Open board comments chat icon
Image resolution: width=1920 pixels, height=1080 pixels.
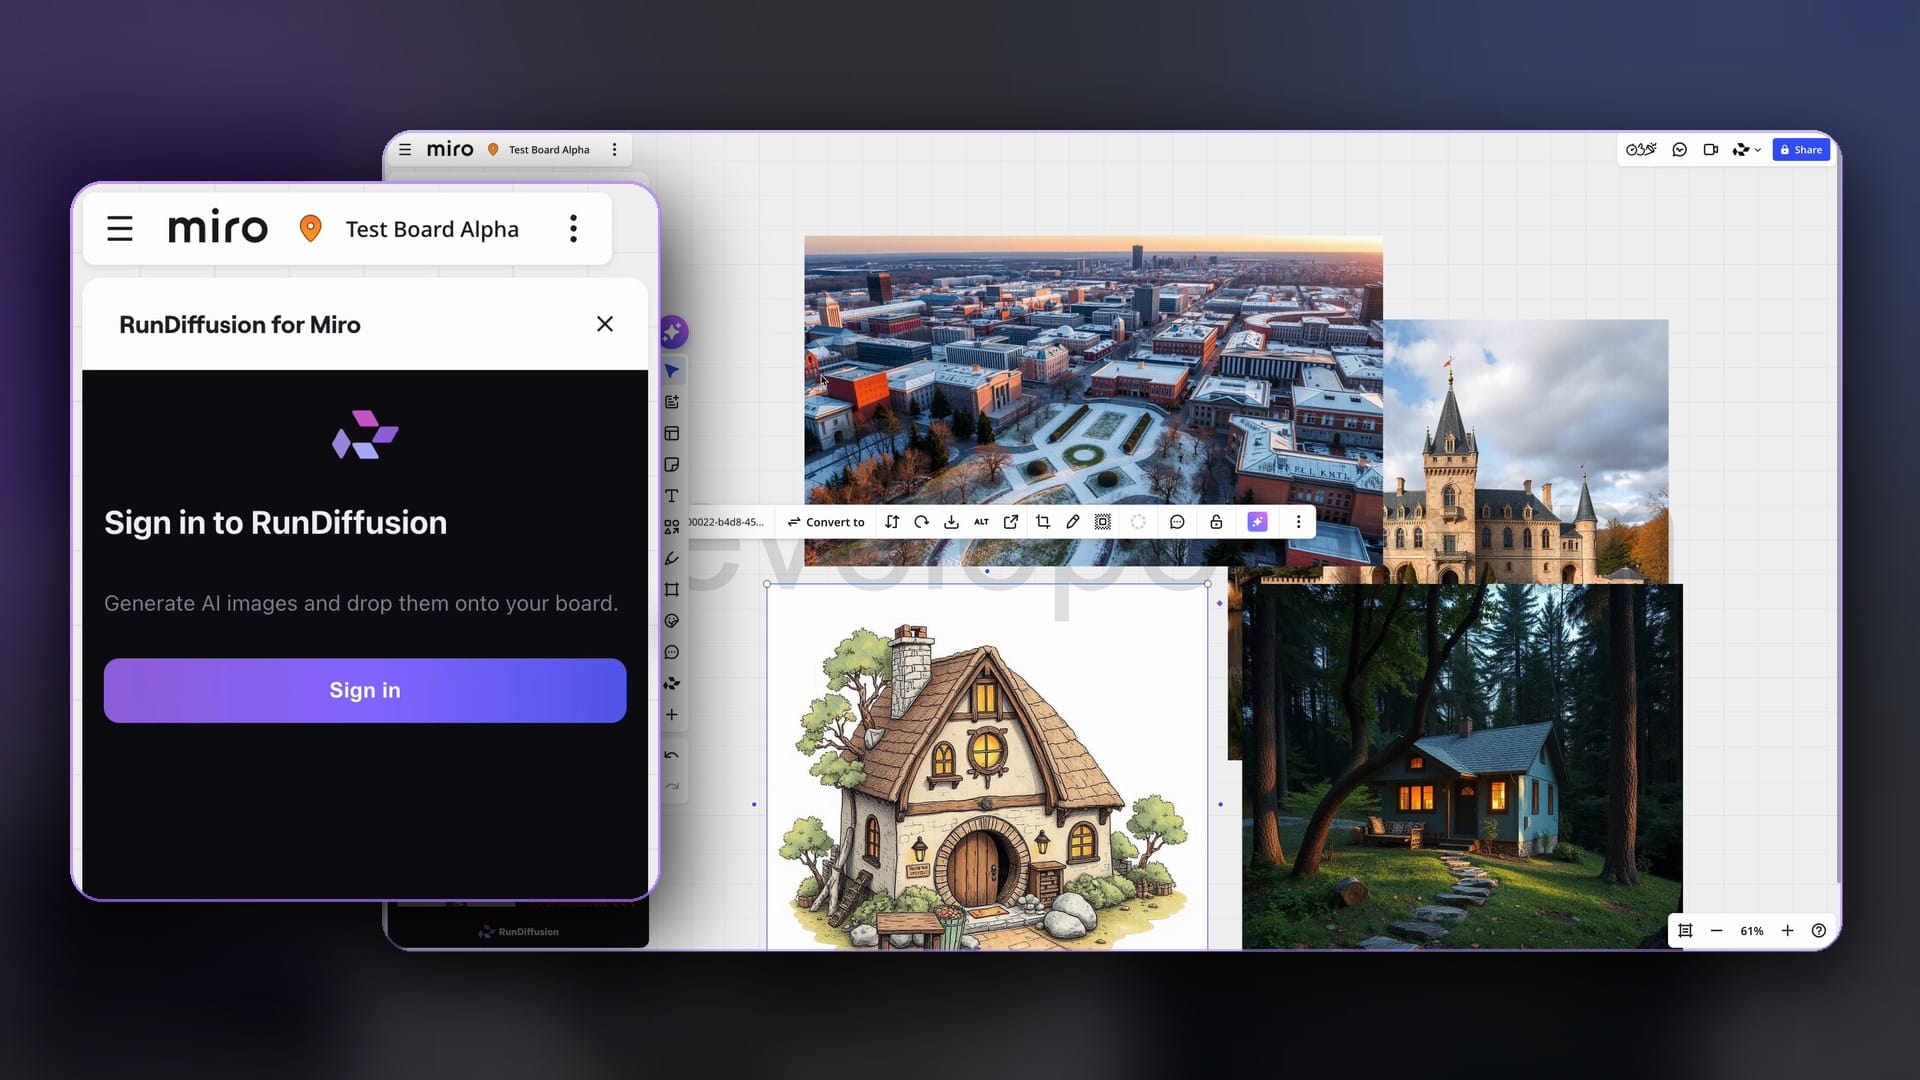1680,150
